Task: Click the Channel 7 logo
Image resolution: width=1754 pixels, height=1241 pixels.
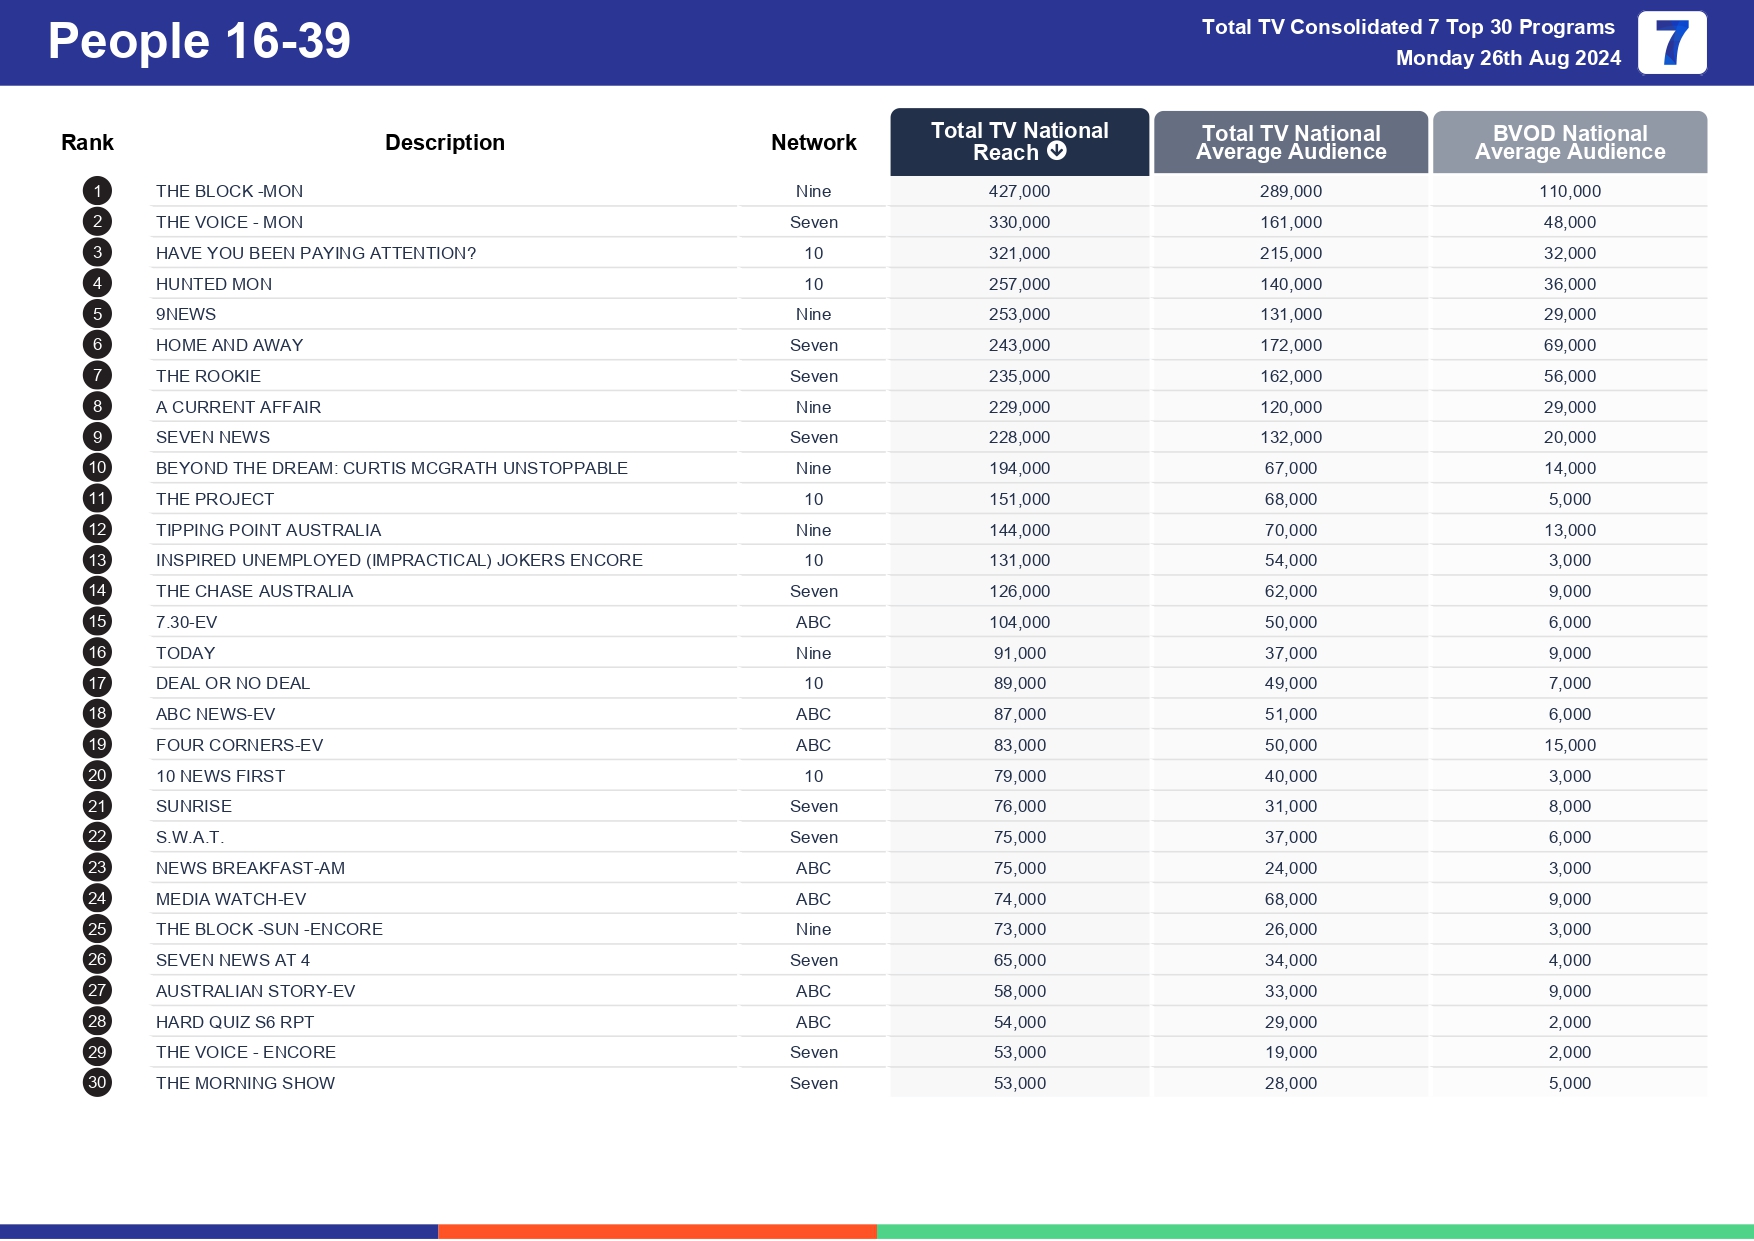Action: 1671,43
